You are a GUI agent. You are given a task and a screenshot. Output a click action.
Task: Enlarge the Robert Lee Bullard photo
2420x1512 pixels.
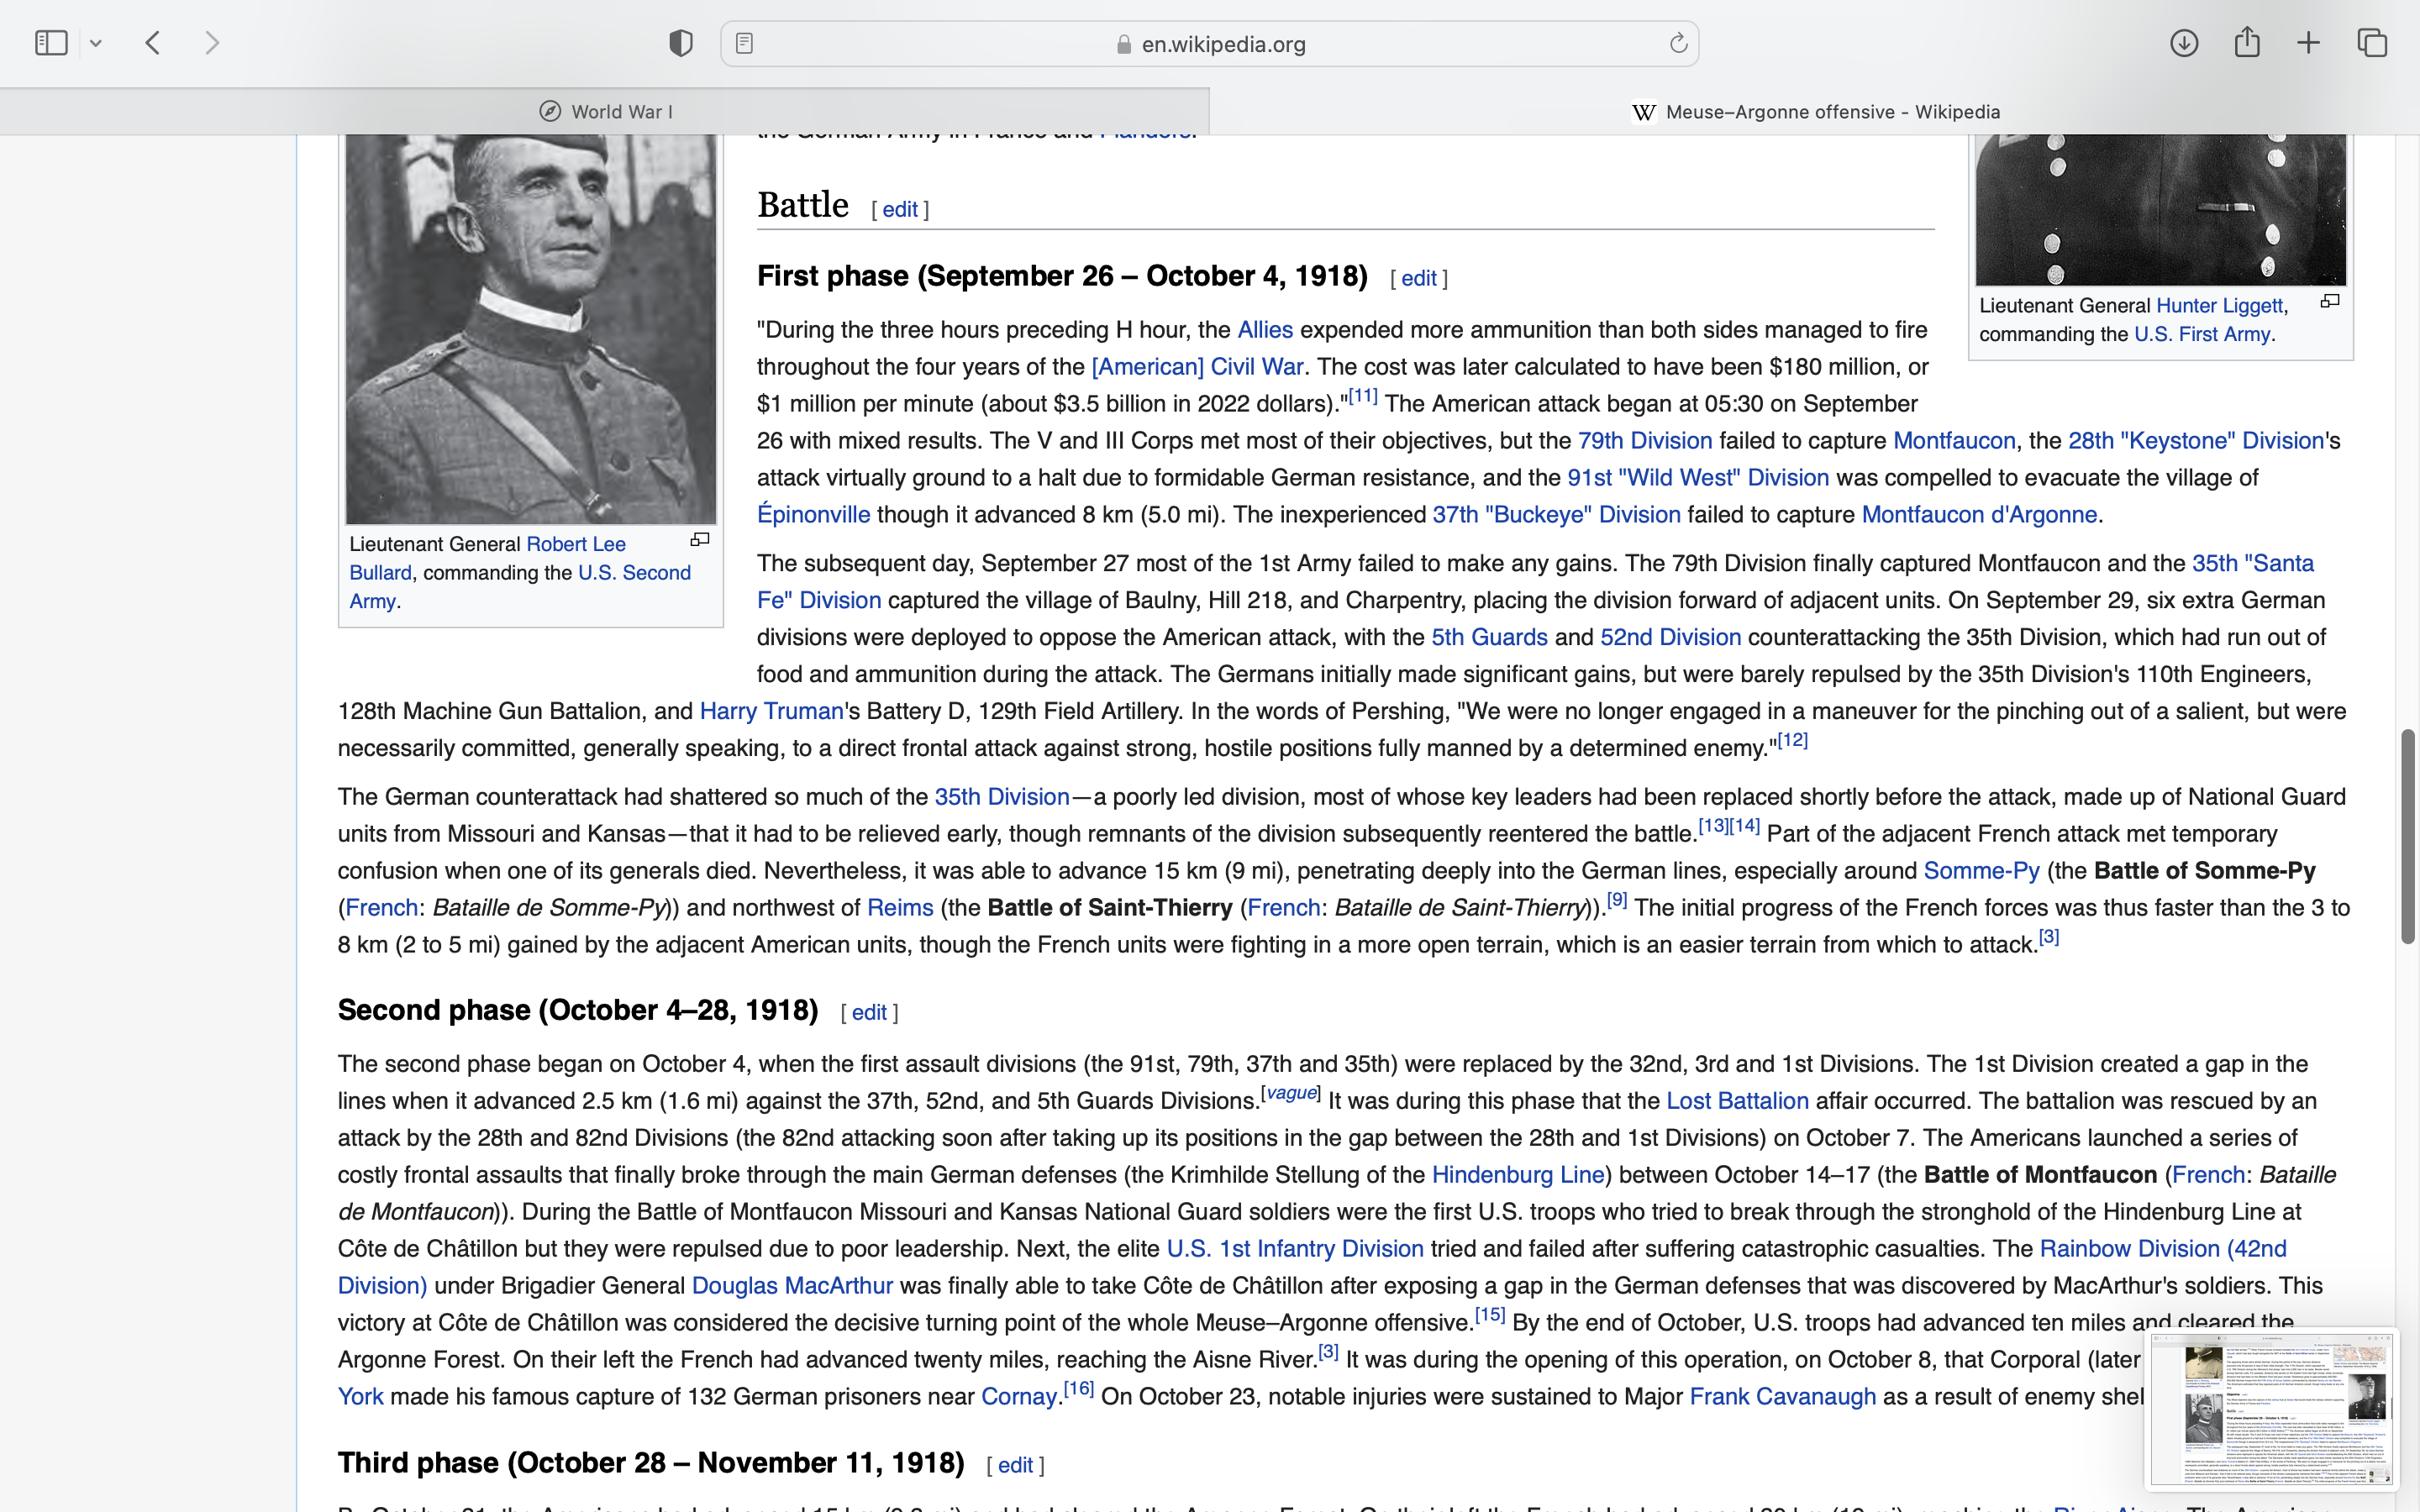[x=700, y=540]
